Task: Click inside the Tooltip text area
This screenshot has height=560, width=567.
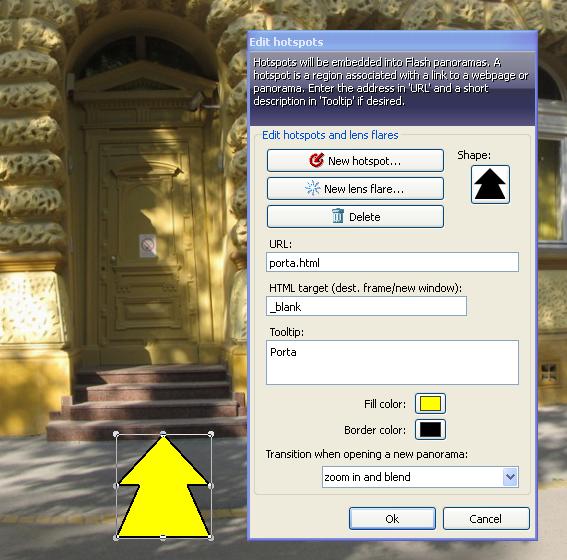Action: (392, 362)
